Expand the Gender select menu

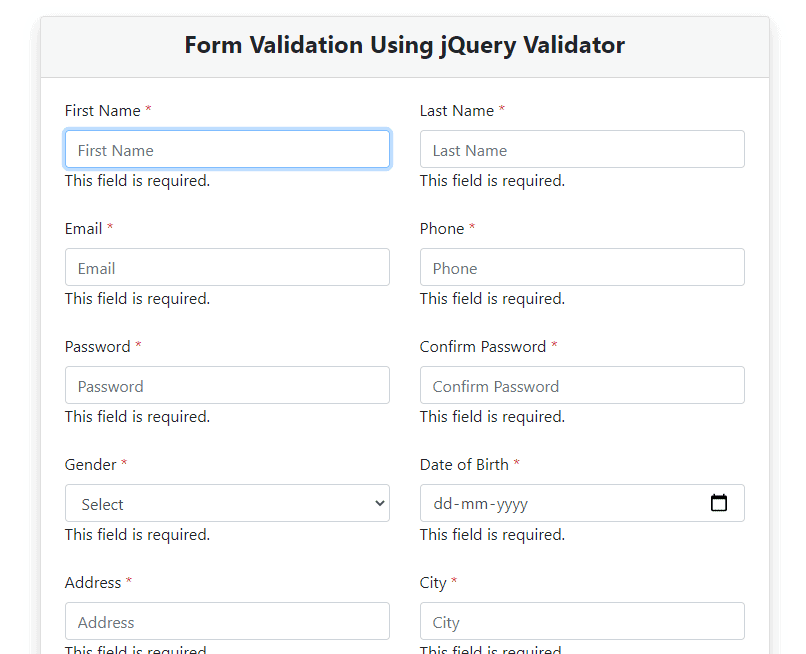(227, 503)
